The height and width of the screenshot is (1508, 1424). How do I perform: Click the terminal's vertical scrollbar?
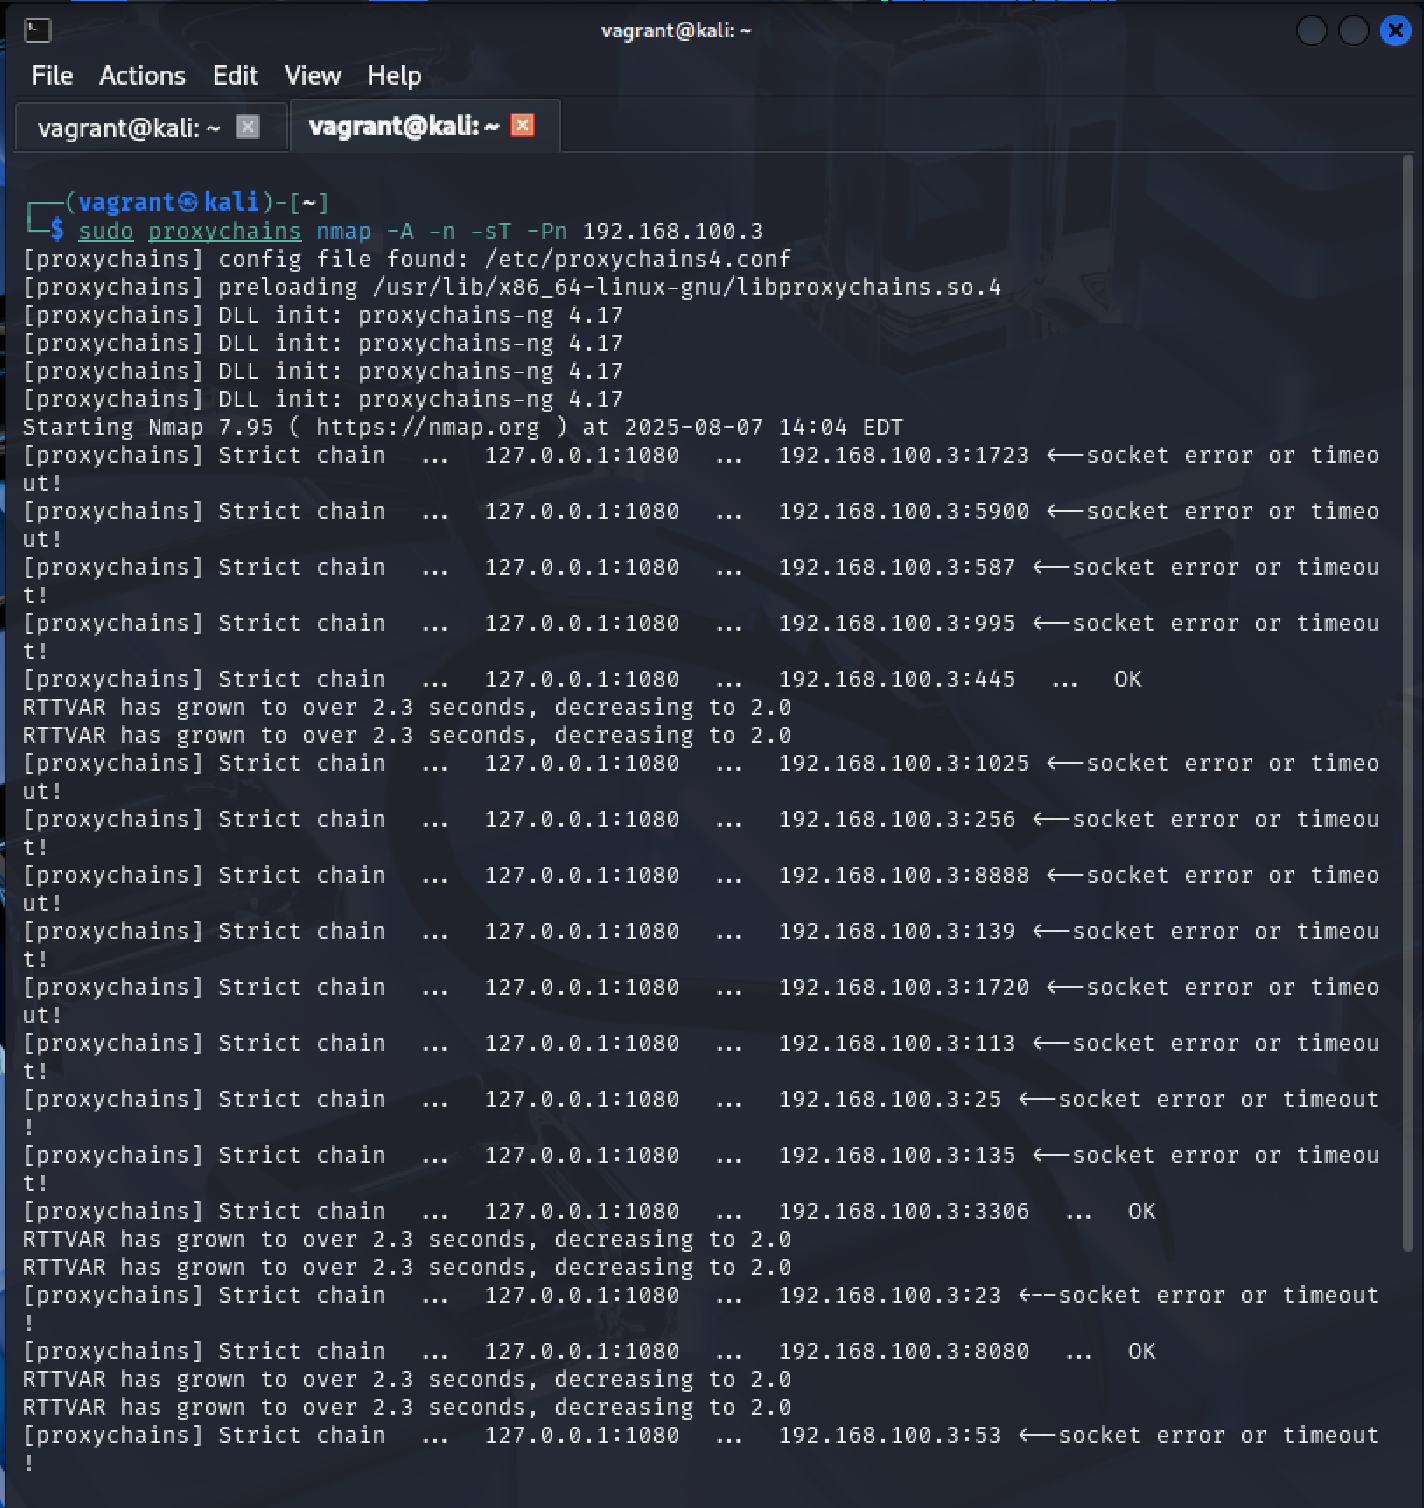(1407, 700)
